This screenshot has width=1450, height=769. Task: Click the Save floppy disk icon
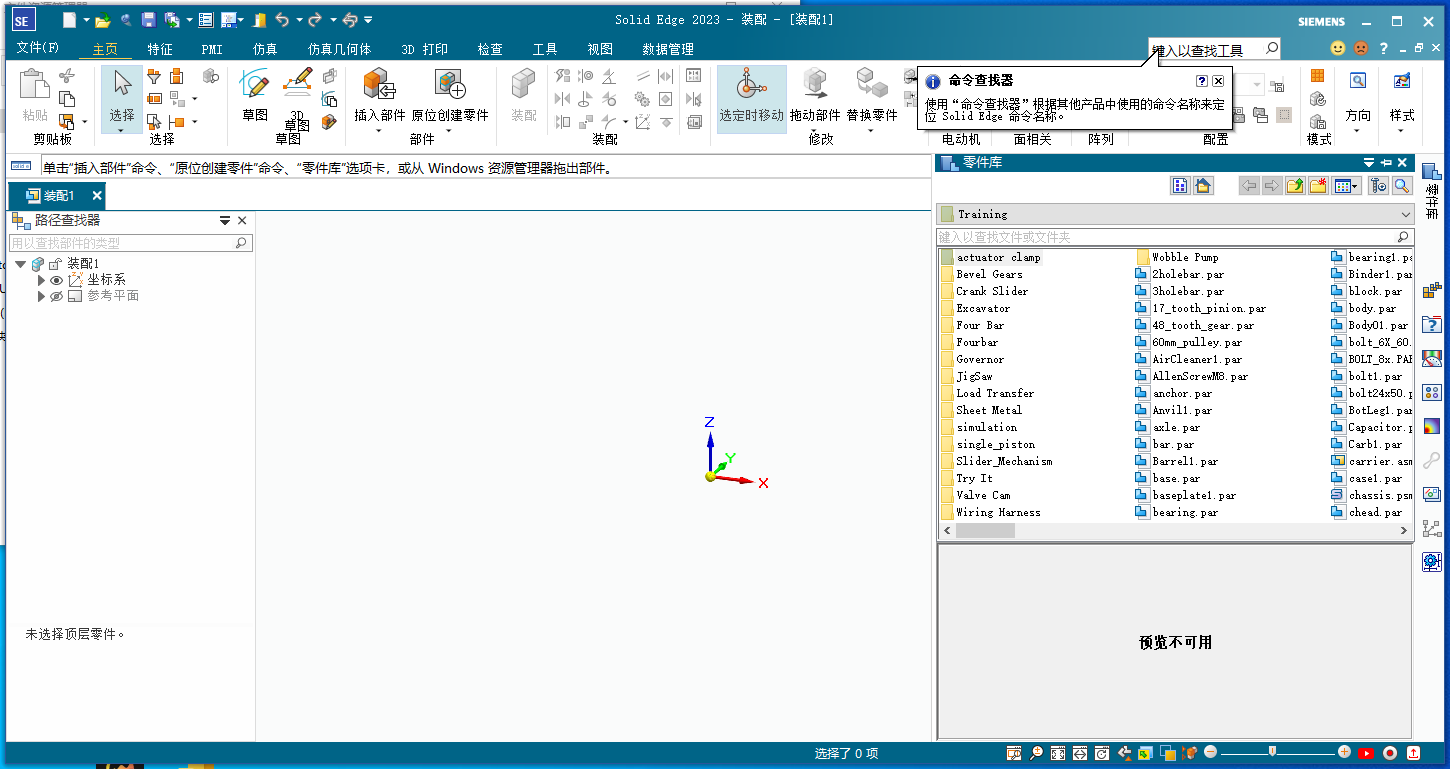pos(148,20)
